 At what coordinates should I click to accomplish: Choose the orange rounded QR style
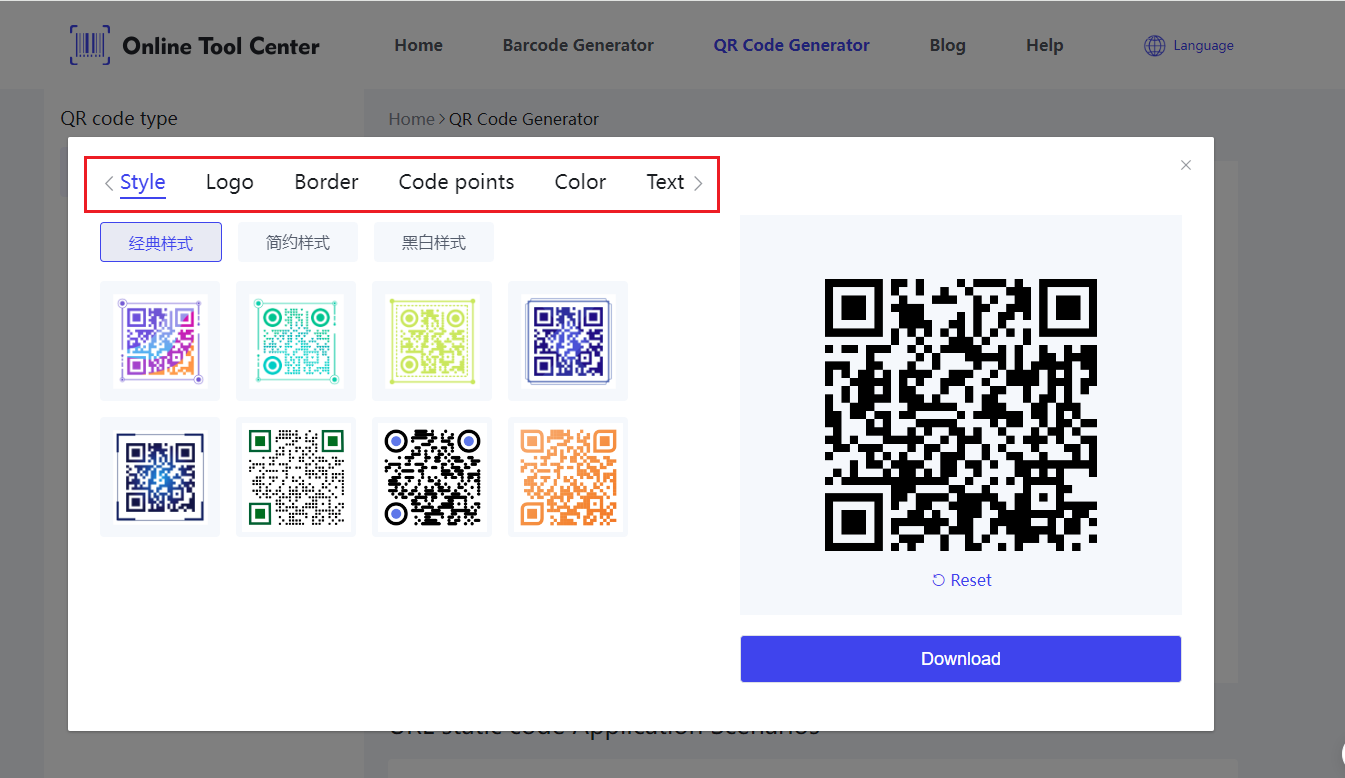tap(568, 477)
